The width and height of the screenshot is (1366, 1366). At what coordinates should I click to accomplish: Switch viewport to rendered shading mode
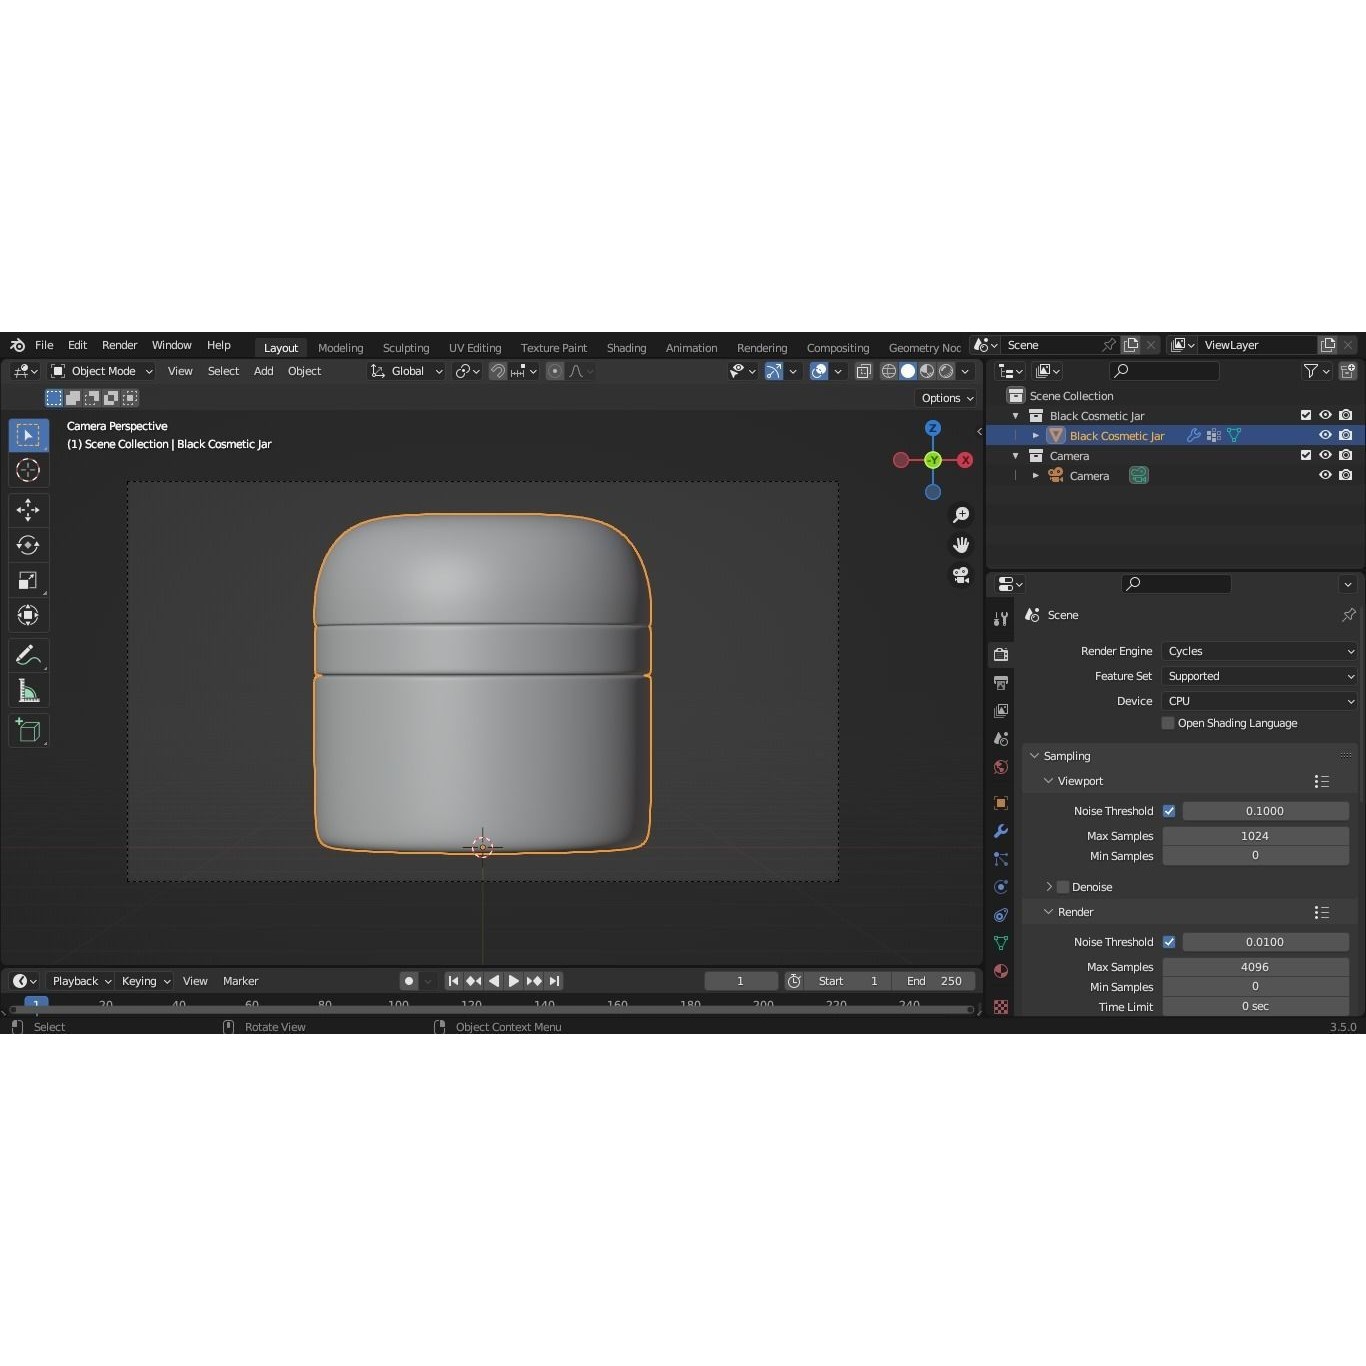(944, 371)
